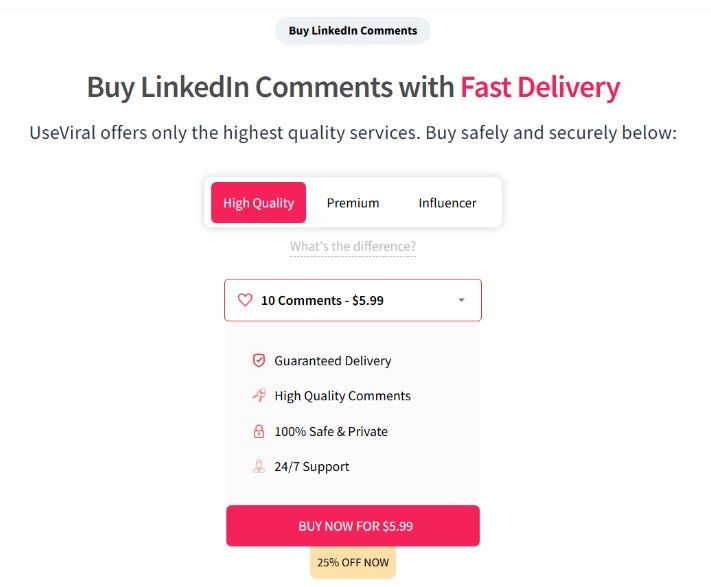The width and height of the screenshot is (711, 587).
Task: Click the support agent icon beside 24/7 Support
Action: click(259, 467)
